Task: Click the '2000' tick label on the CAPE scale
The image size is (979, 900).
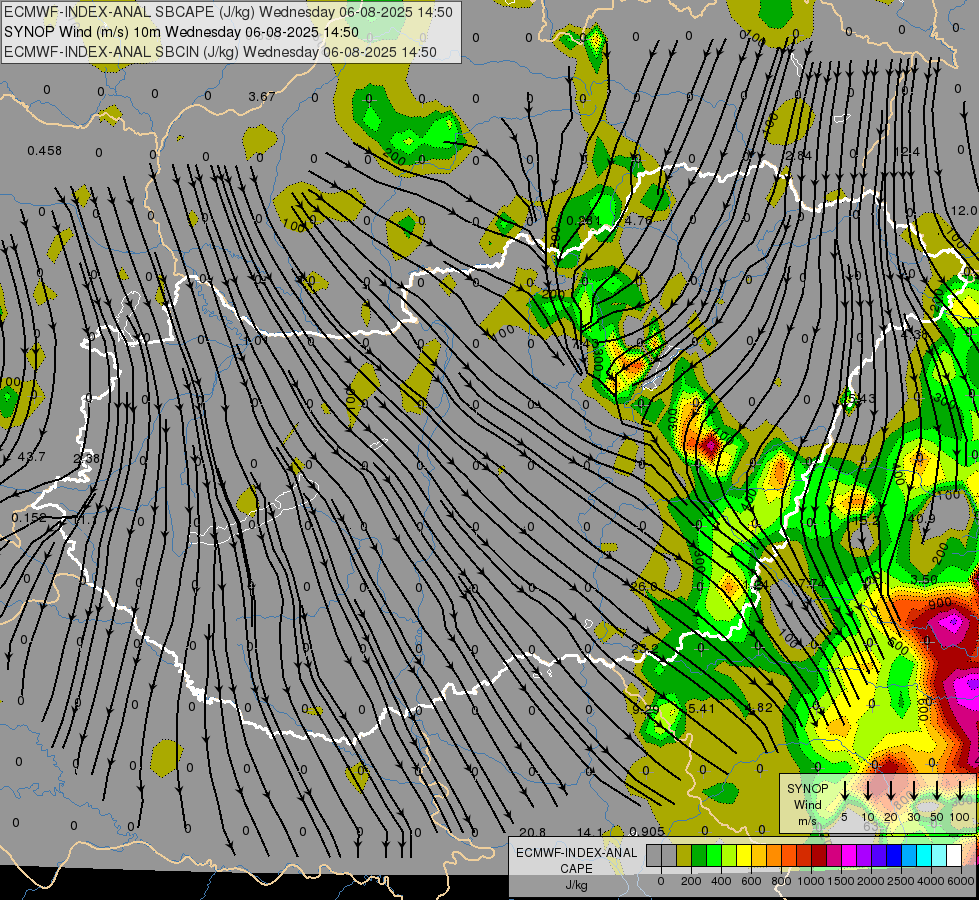Action: pyautogui.click(x=871, y=881)
